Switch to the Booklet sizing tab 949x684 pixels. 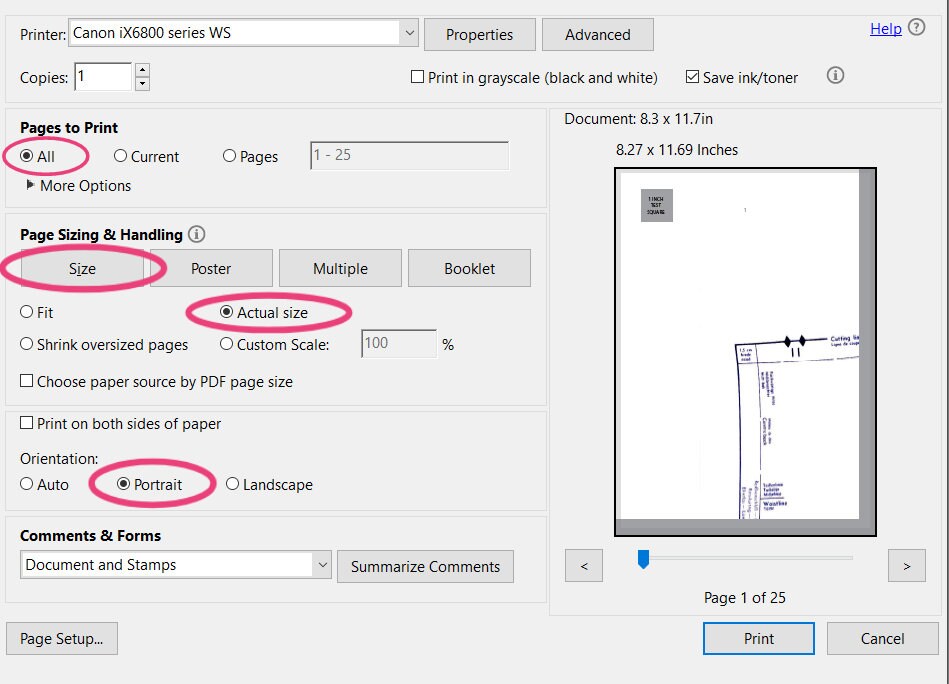coord(470,268)
